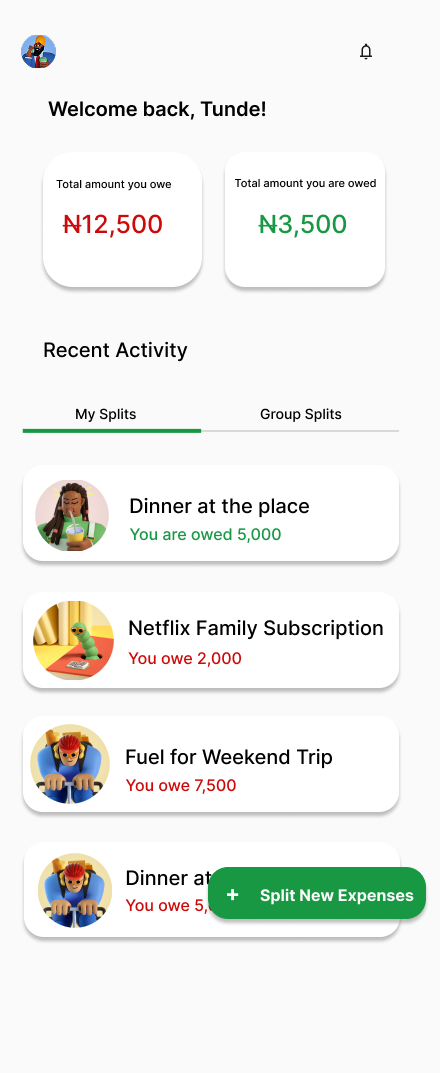Image resolution: width=440 pixels, height=1073 pixels.
Task: Click the plus icon on Split New Expenses
Action: (x=233, y=894)
